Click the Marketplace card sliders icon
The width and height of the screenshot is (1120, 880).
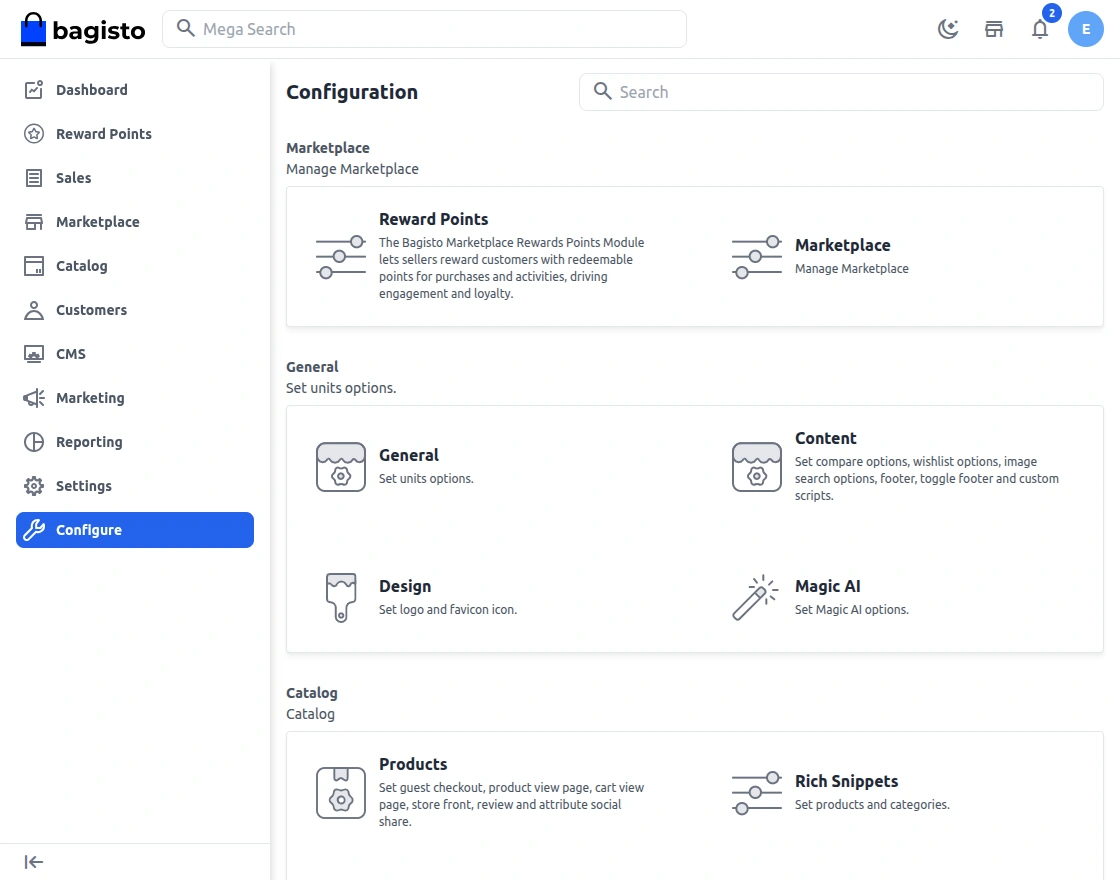[756, 257]
